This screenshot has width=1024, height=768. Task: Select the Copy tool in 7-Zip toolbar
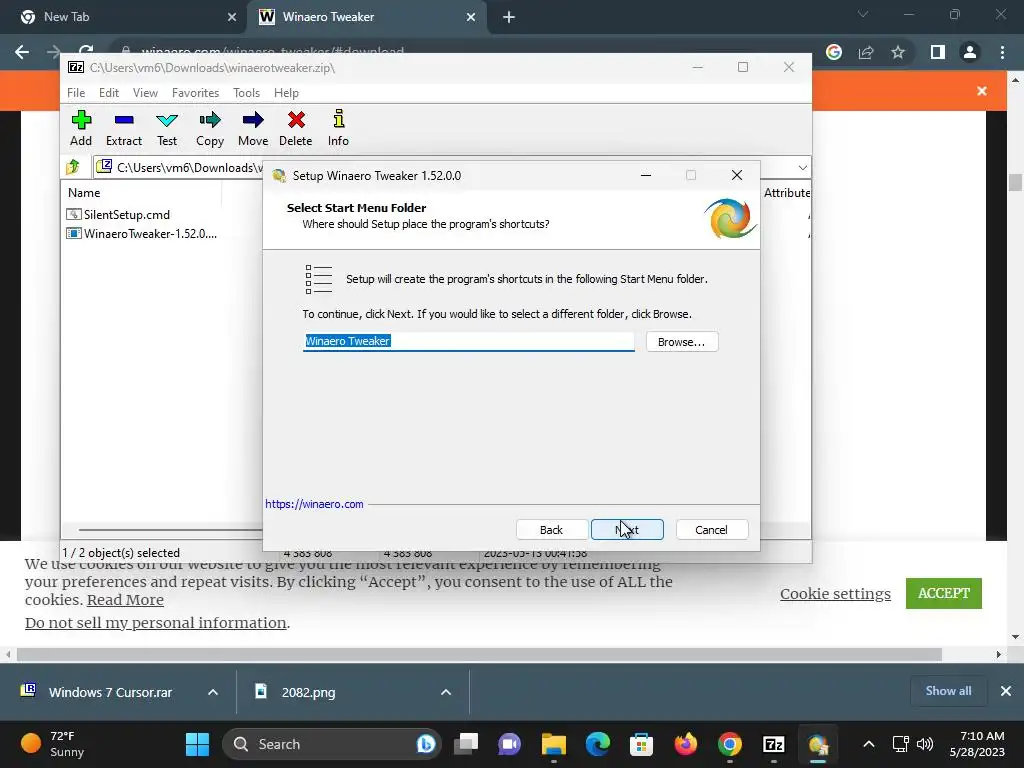(x=210, y=128)
